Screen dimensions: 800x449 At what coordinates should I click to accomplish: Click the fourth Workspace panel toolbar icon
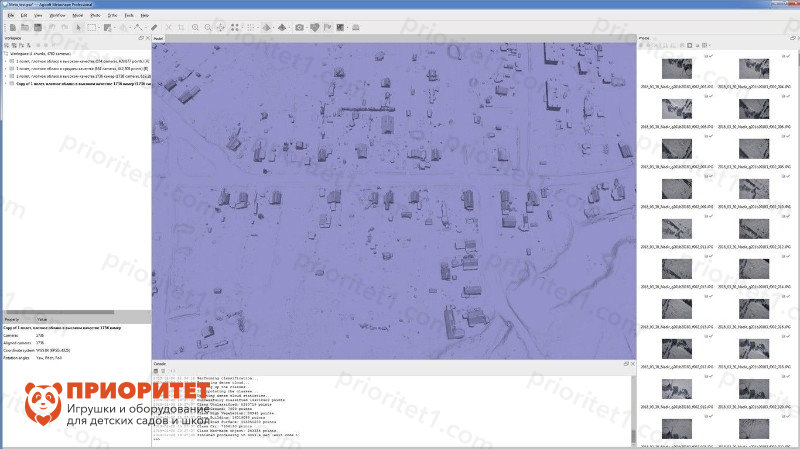29,45
